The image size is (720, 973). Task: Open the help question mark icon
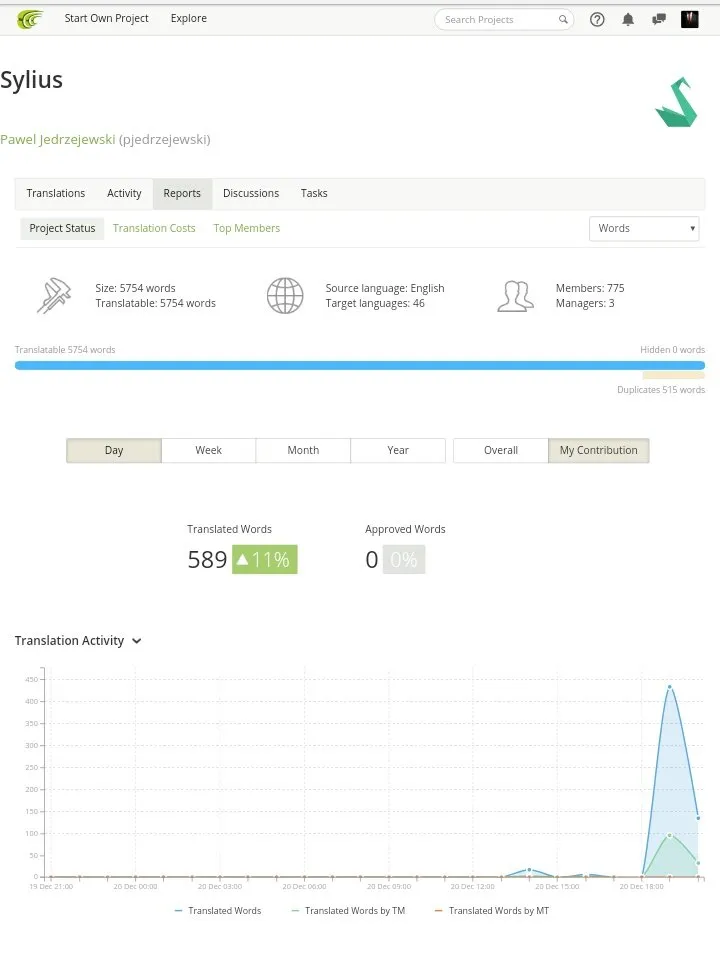pyautogui.click(x=597, y=19)
